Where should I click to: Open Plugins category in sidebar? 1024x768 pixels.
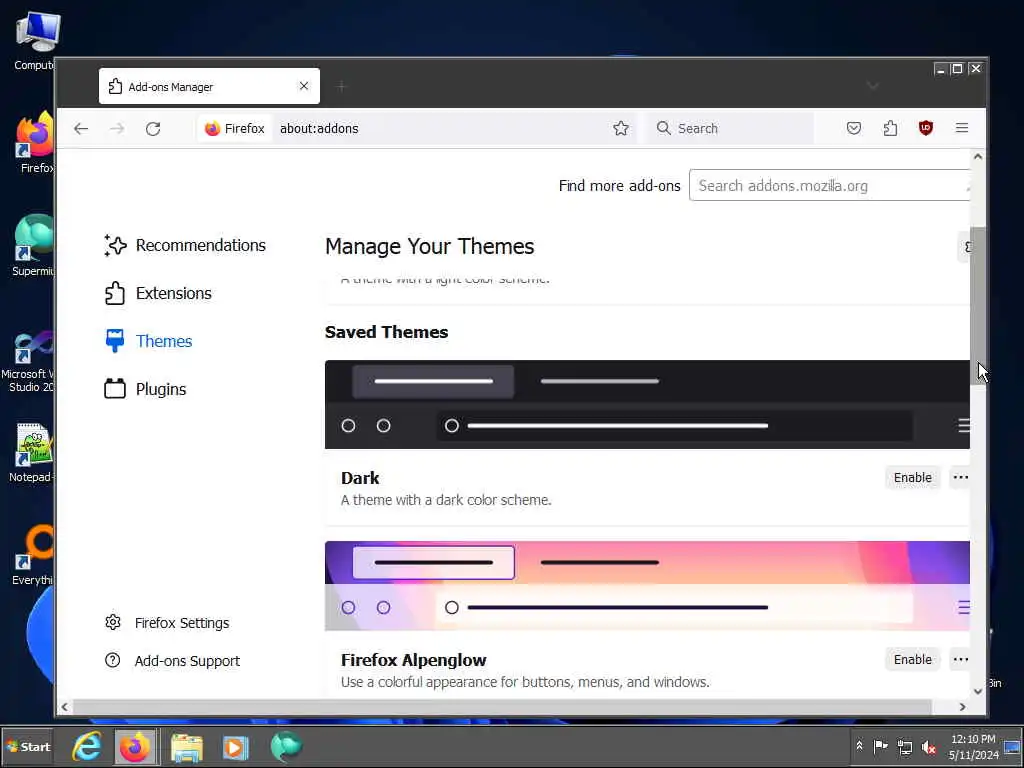pos(145,389)
